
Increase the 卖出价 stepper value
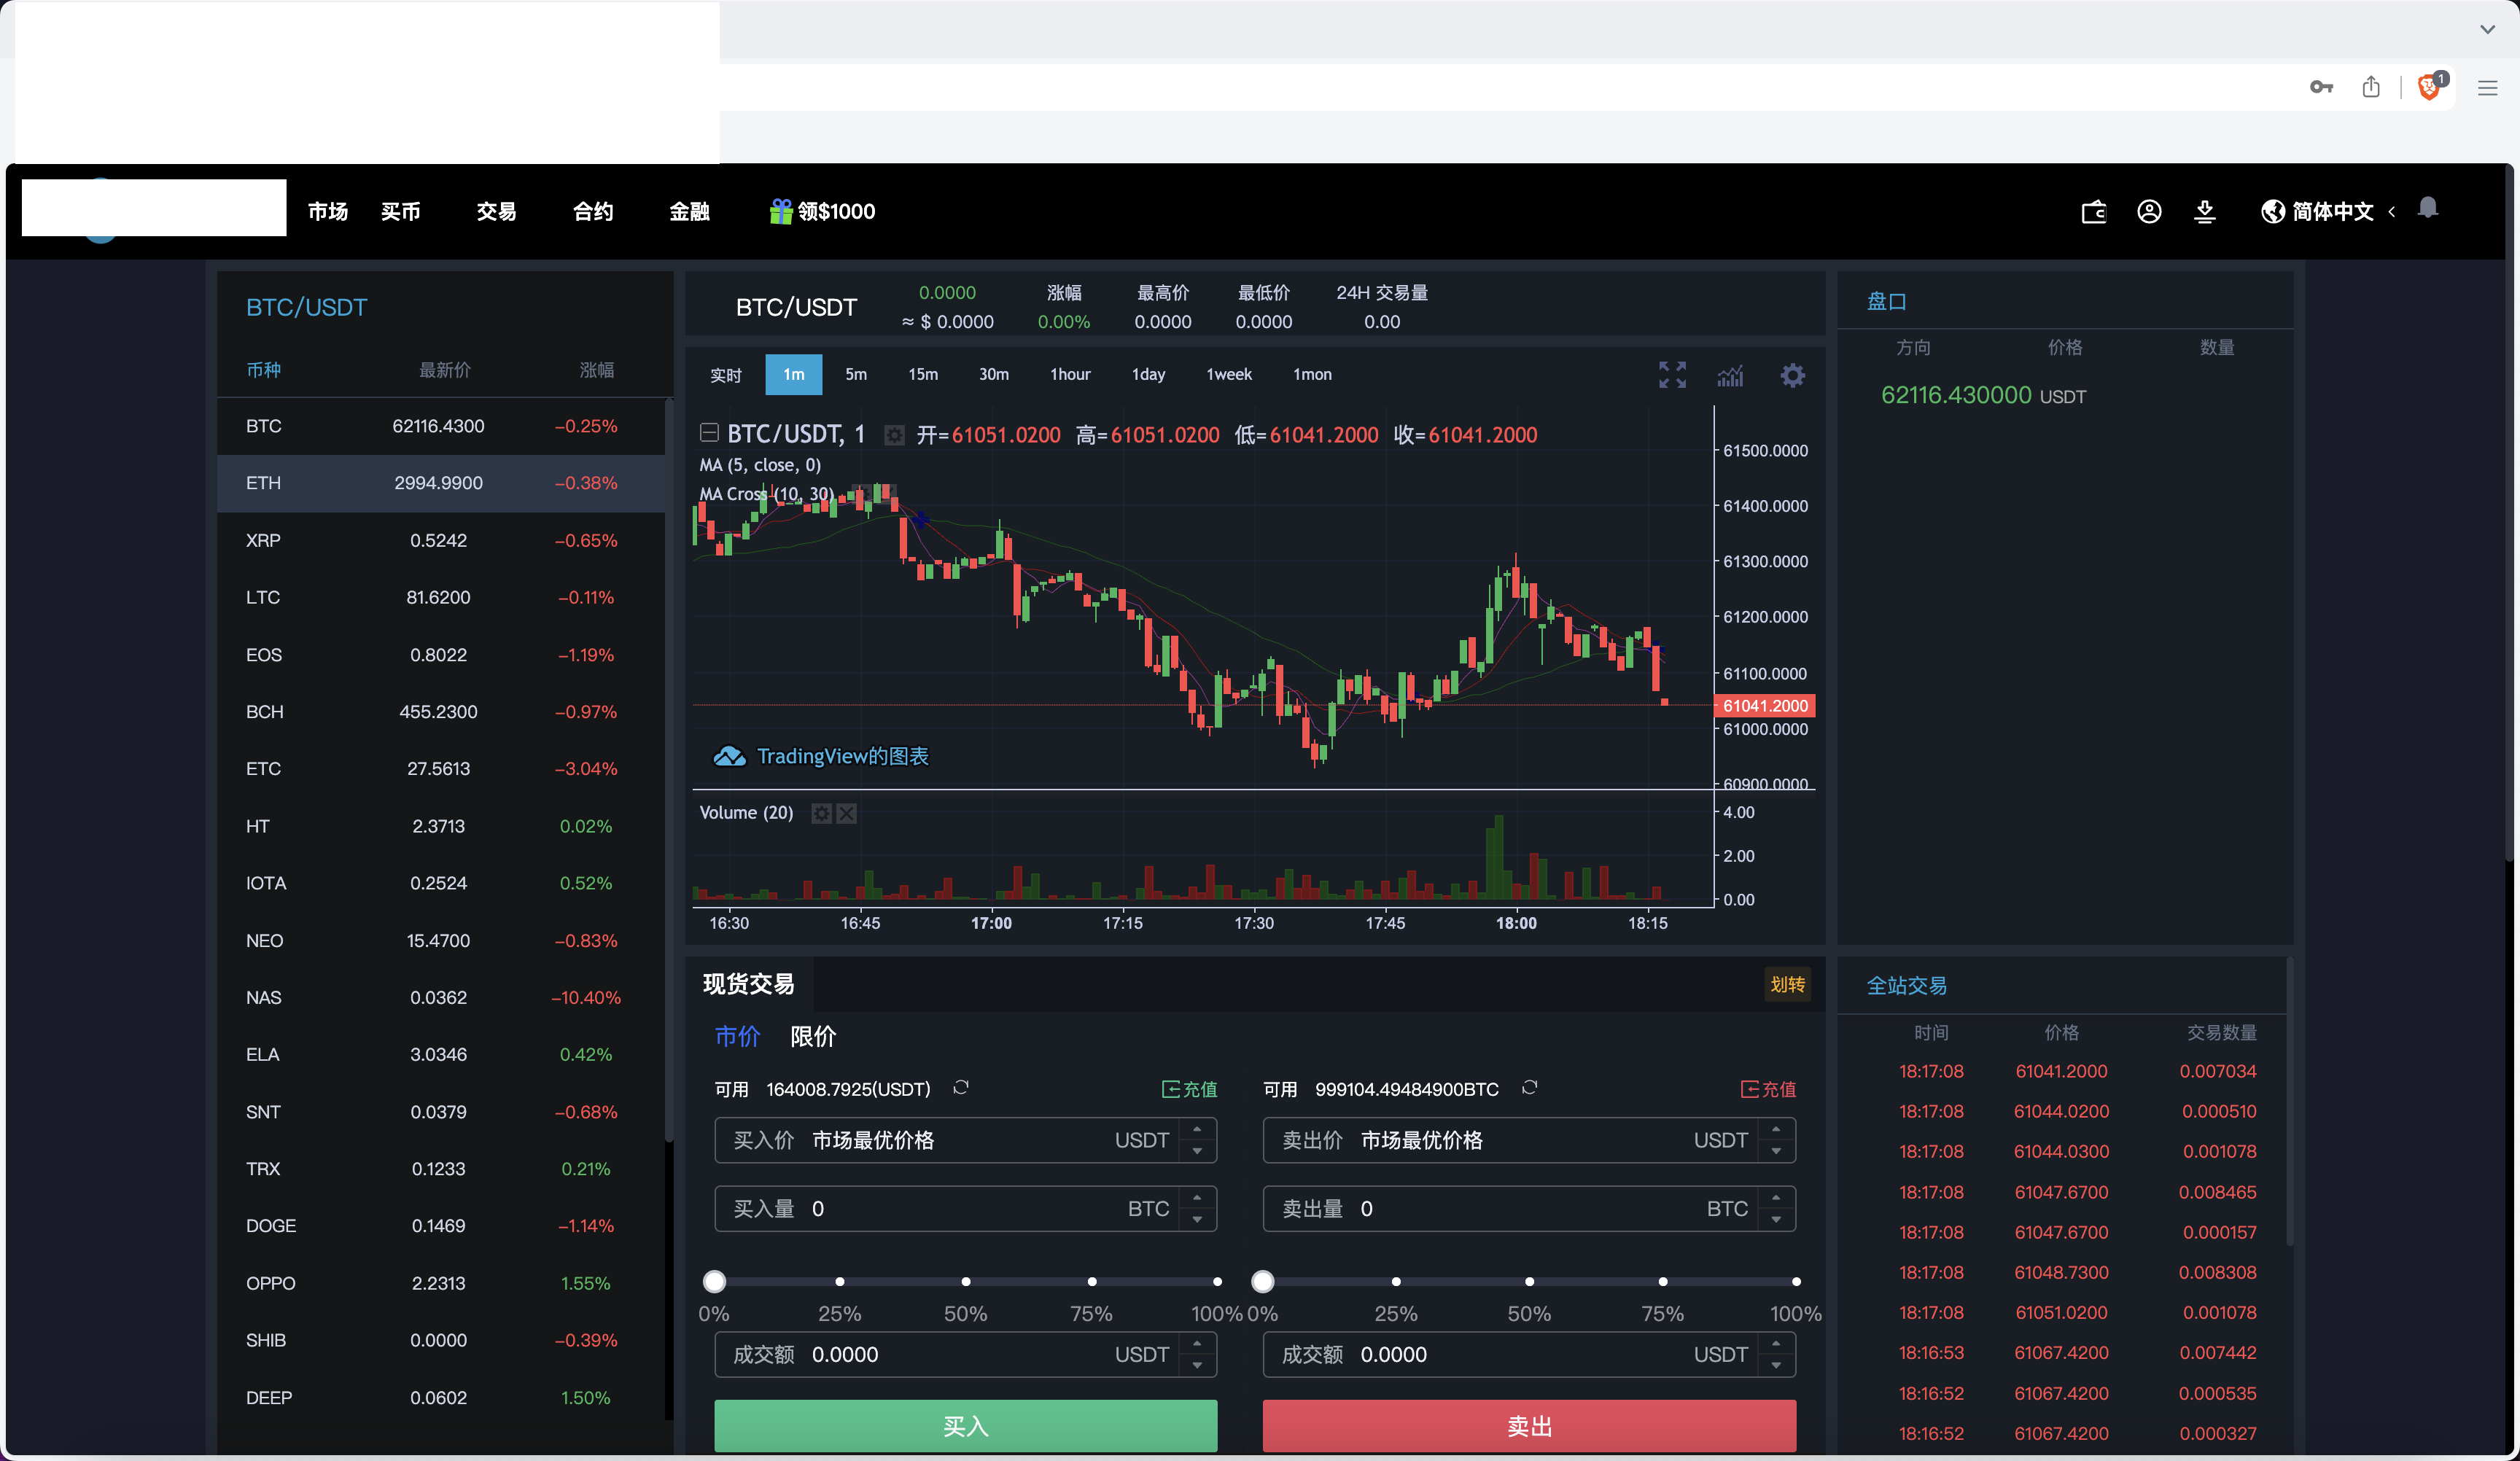point(1776,1129)
